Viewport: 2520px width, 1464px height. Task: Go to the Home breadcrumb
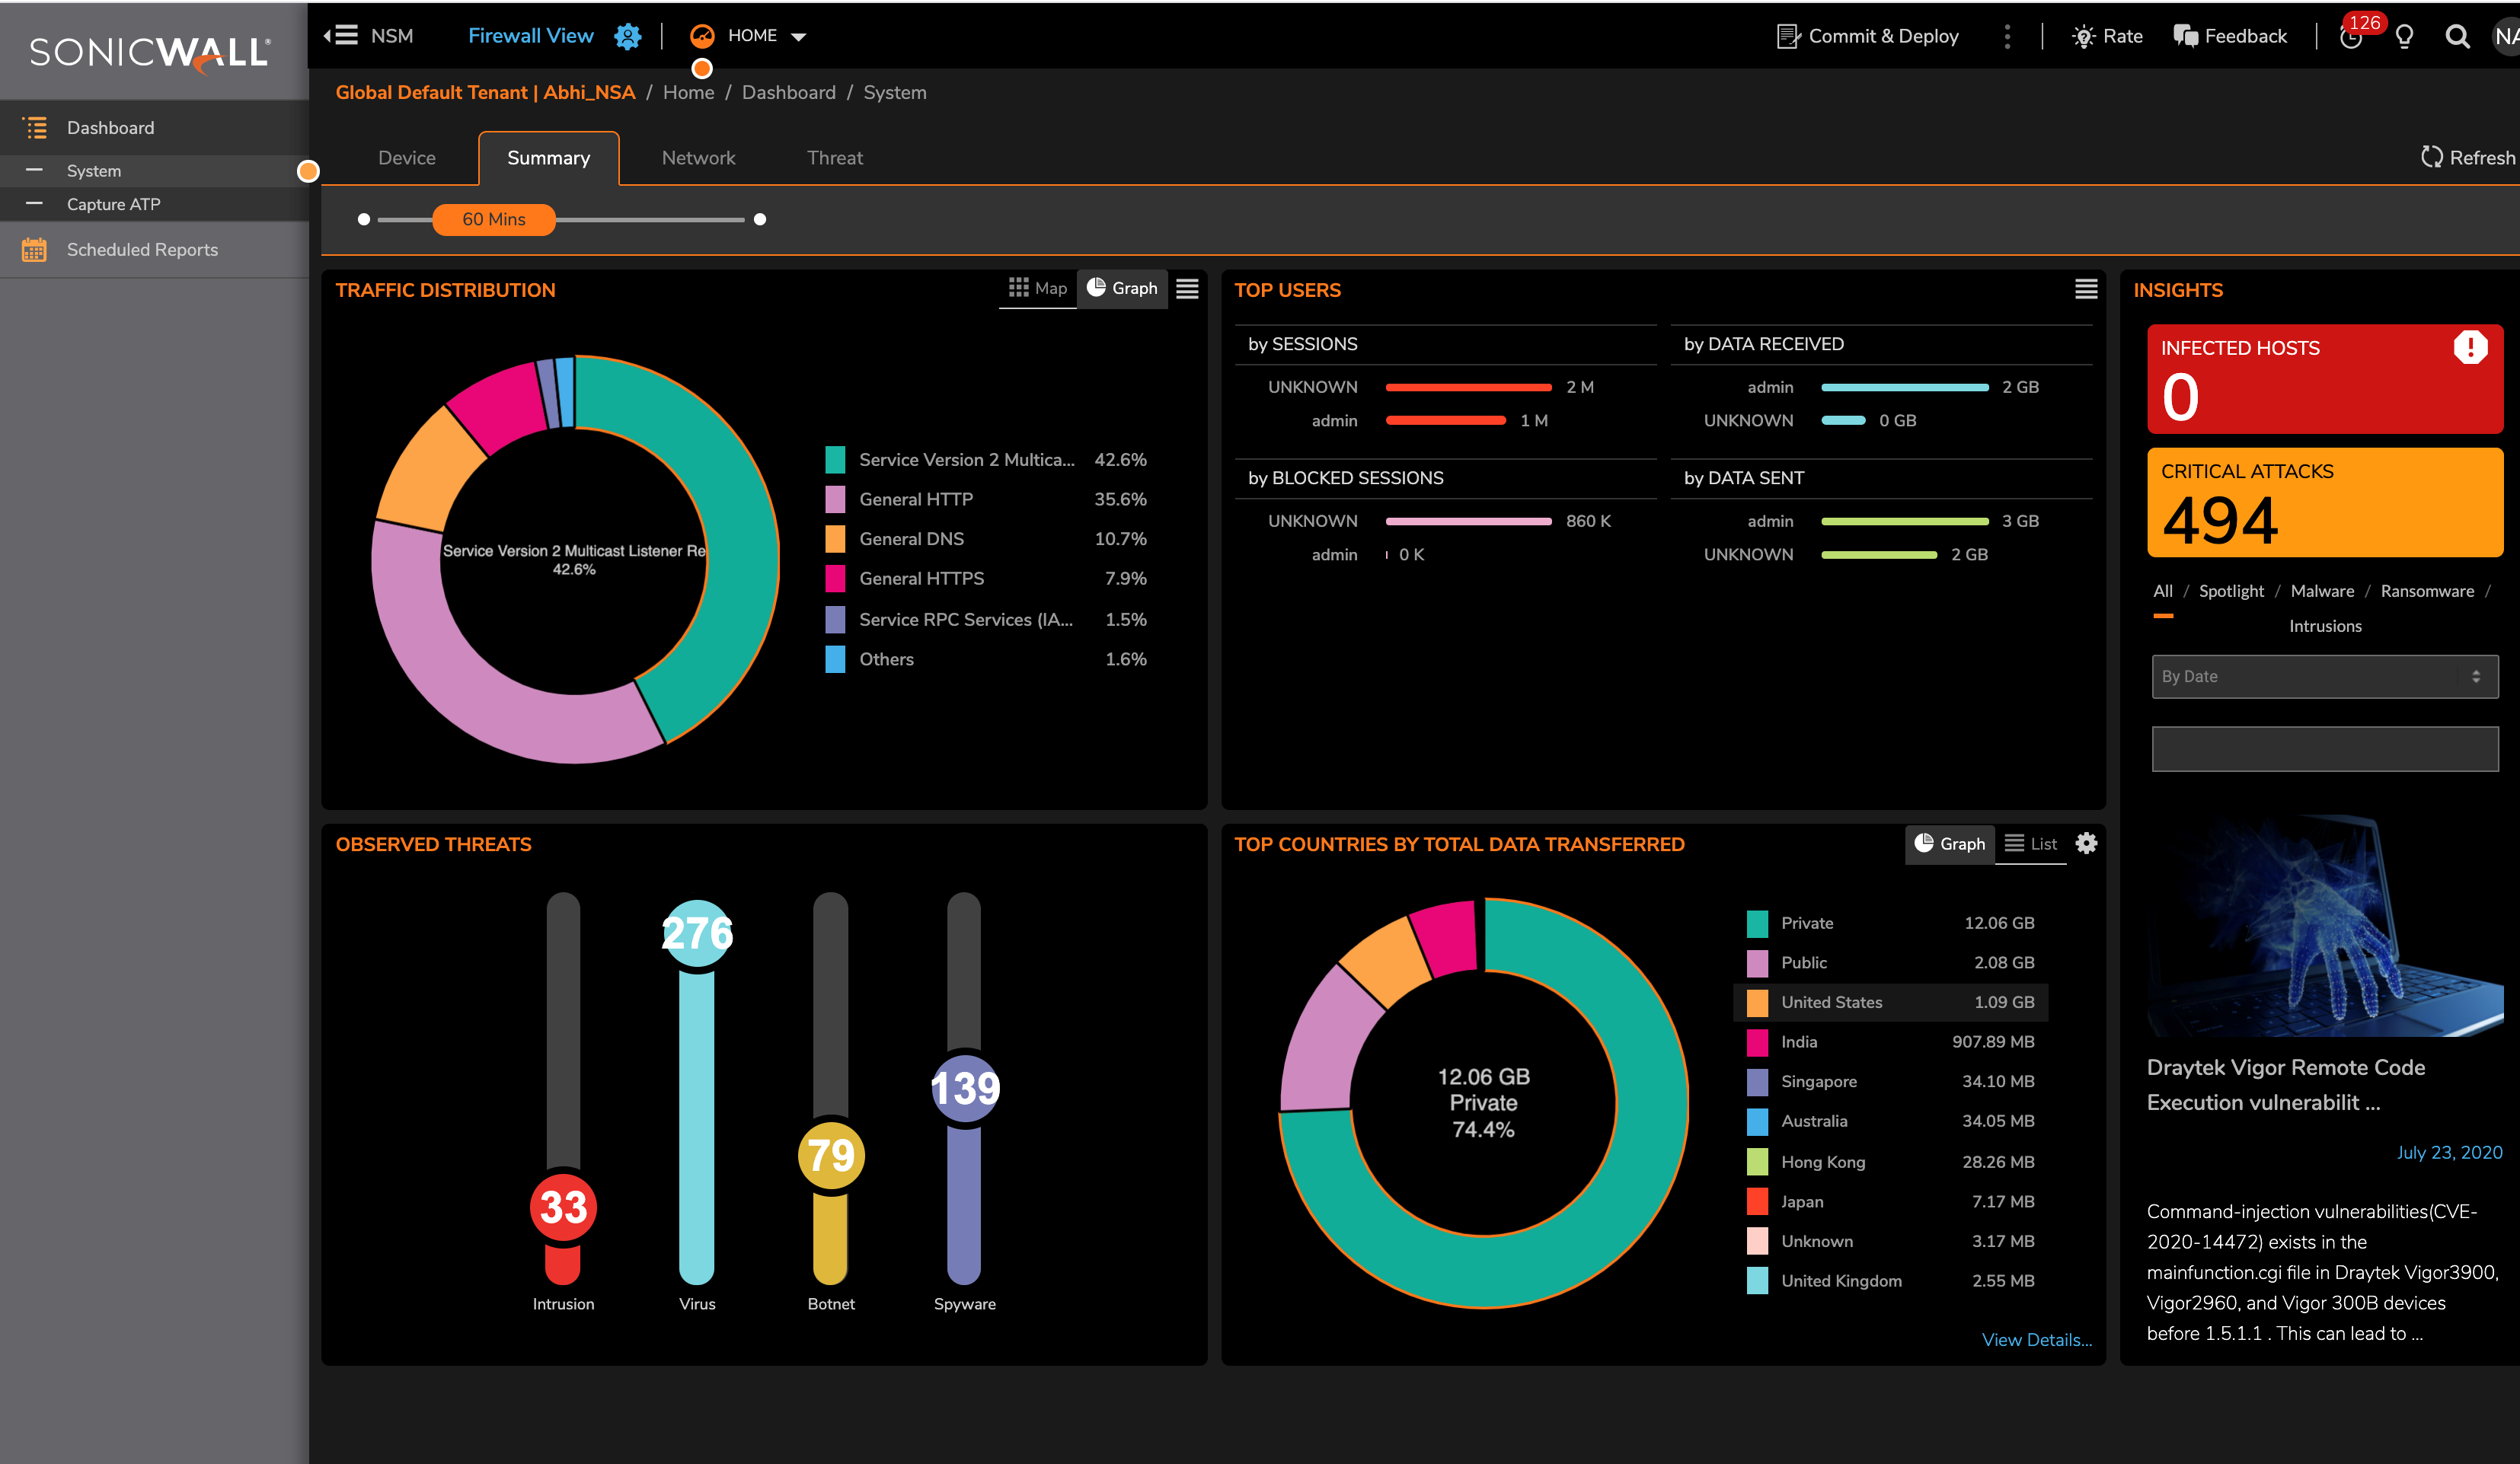[688, 92]
